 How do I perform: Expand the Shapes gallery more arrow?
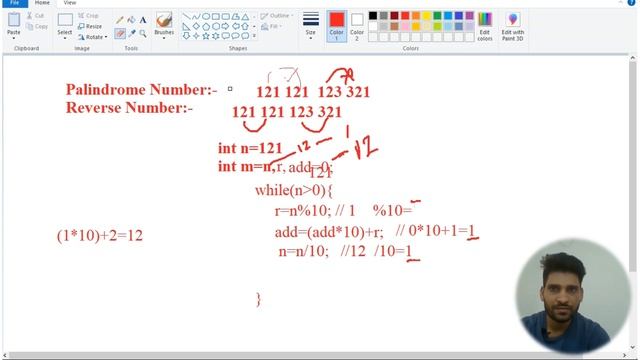[254, 36]
